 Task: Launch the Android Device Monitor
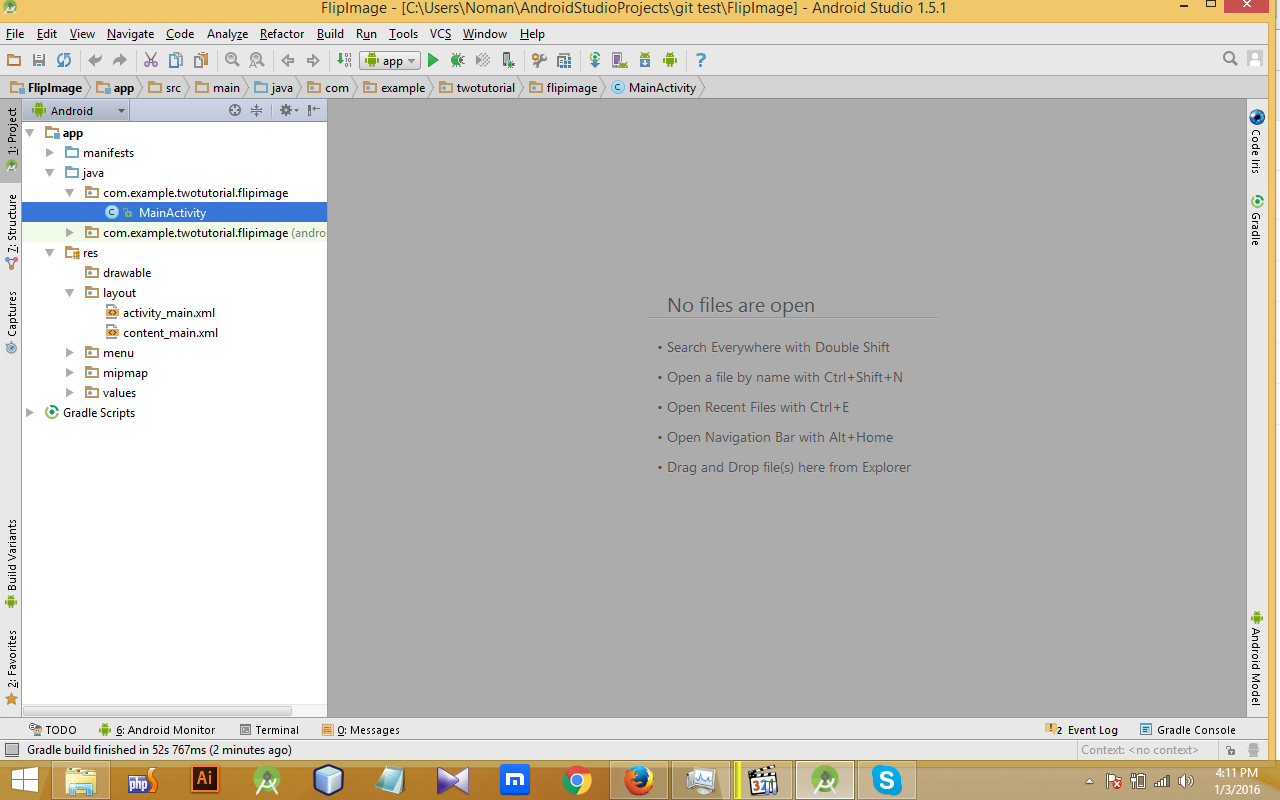click(x=670, y=60)
